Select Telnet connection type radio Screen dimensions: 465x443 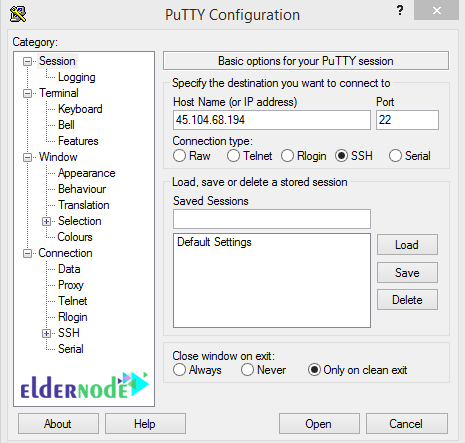[233, 156]
